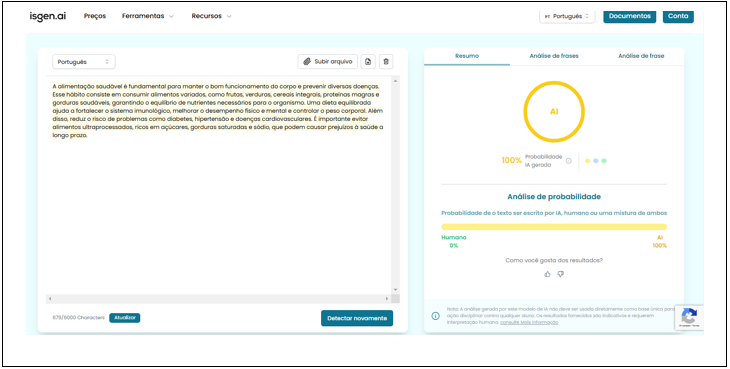This screenshot has width=730, height=369.
Task: Click the AI result circle gauge
Action: click(x=554, y=112)
